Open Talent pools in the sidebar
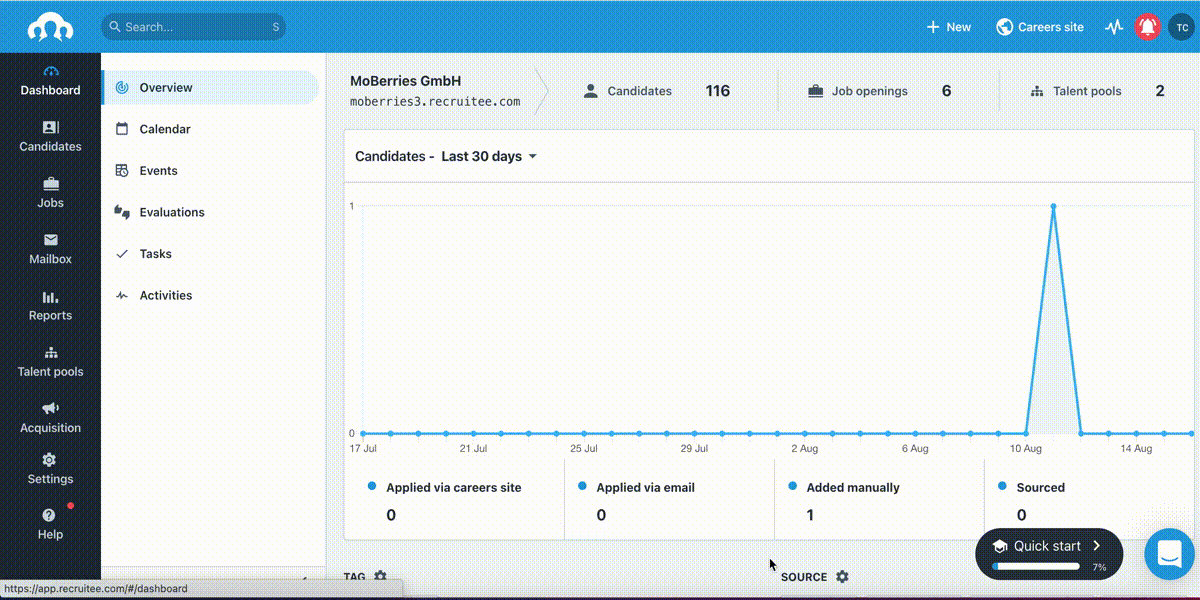The width and height of the screenshot is (1200, 600). (50, 362)
